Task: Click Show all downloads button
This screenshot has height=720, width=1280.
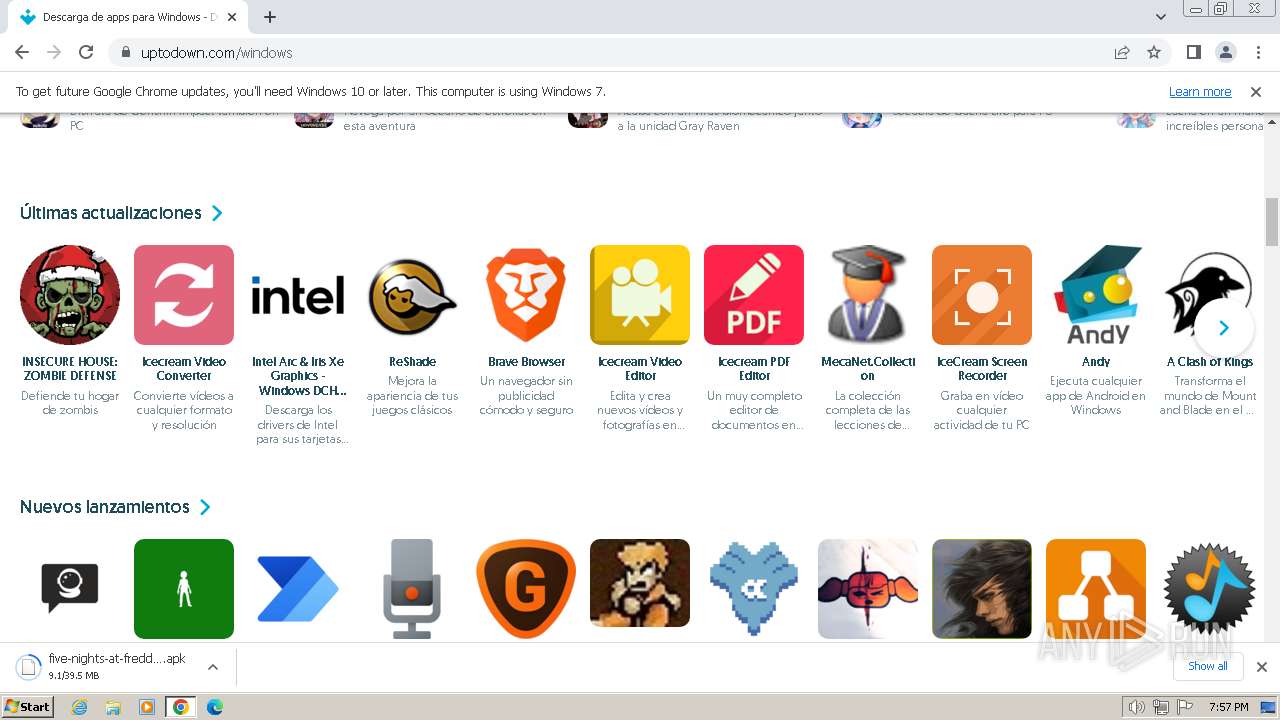Action: pyautogui.click(x=1208, y=666)
